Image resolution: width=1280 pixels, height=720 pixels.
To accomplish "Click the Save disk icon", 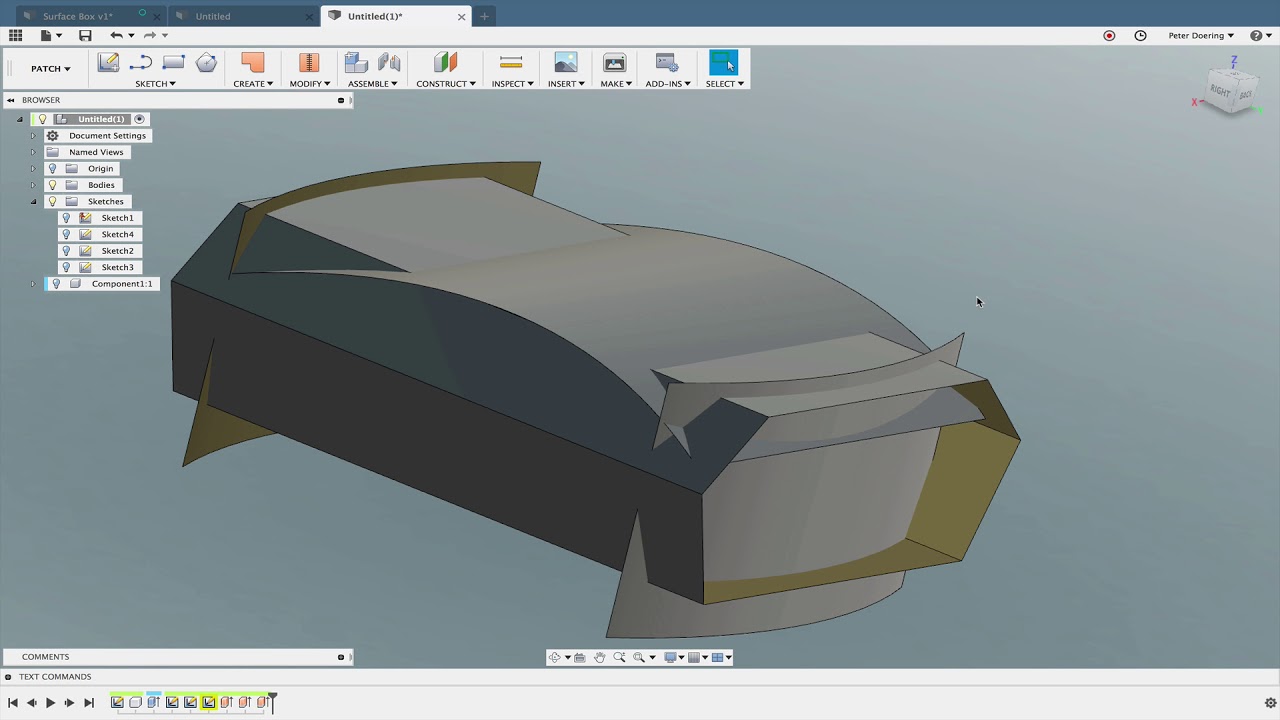I will tap(85, 35).
